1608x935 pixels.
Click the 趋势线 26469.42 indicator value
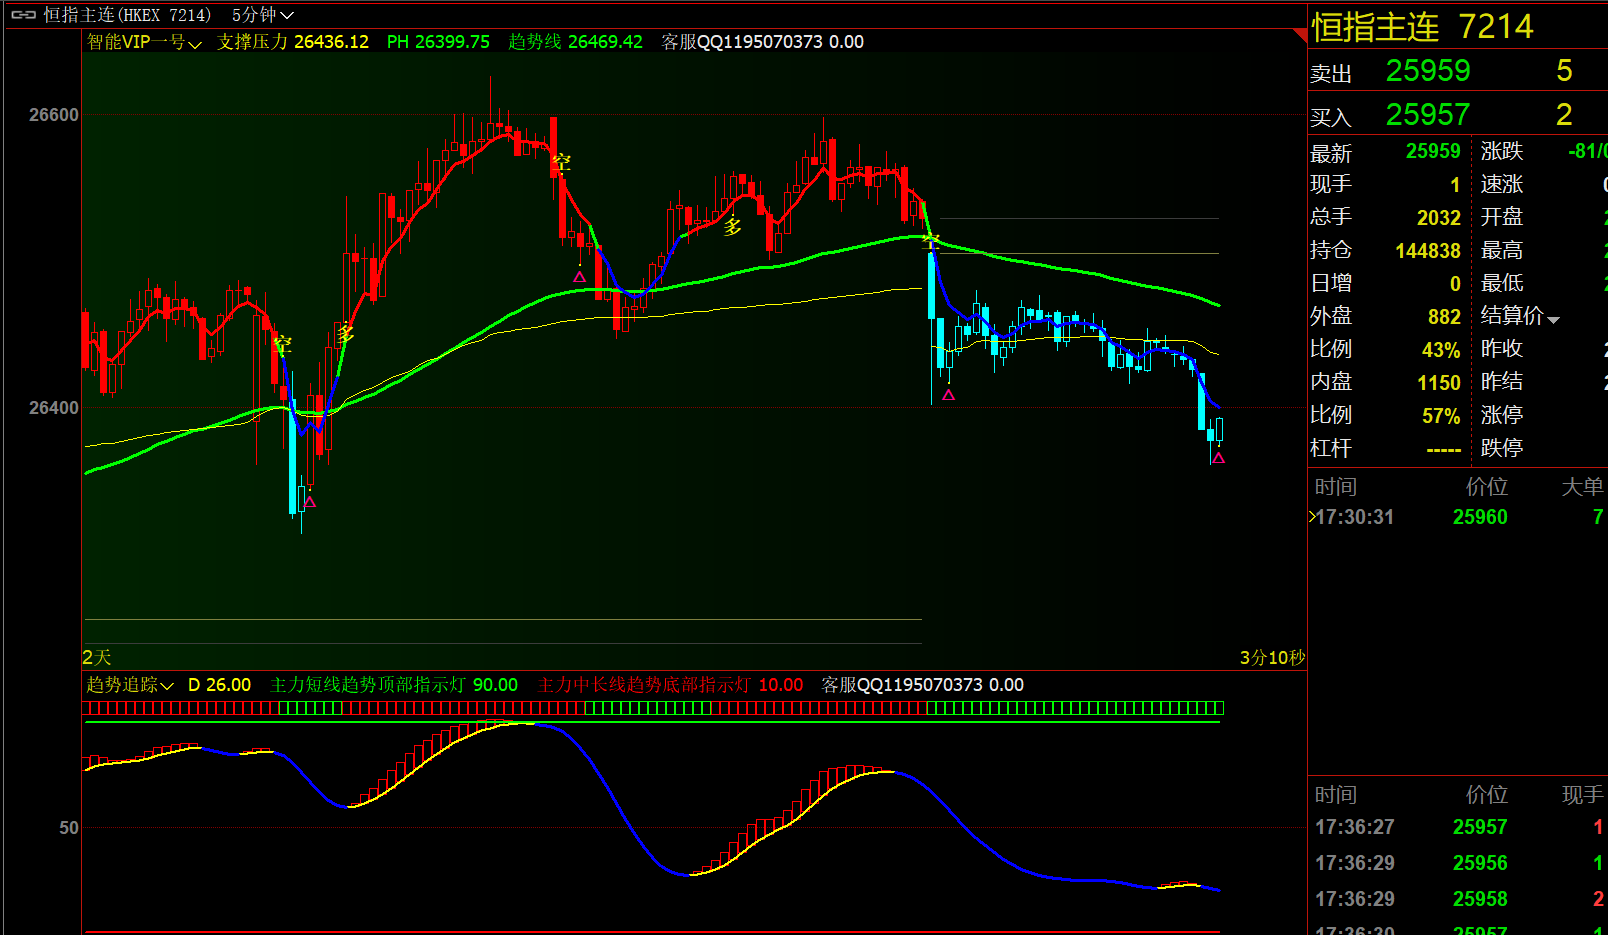pyautogui.click(x=575, y=42)
